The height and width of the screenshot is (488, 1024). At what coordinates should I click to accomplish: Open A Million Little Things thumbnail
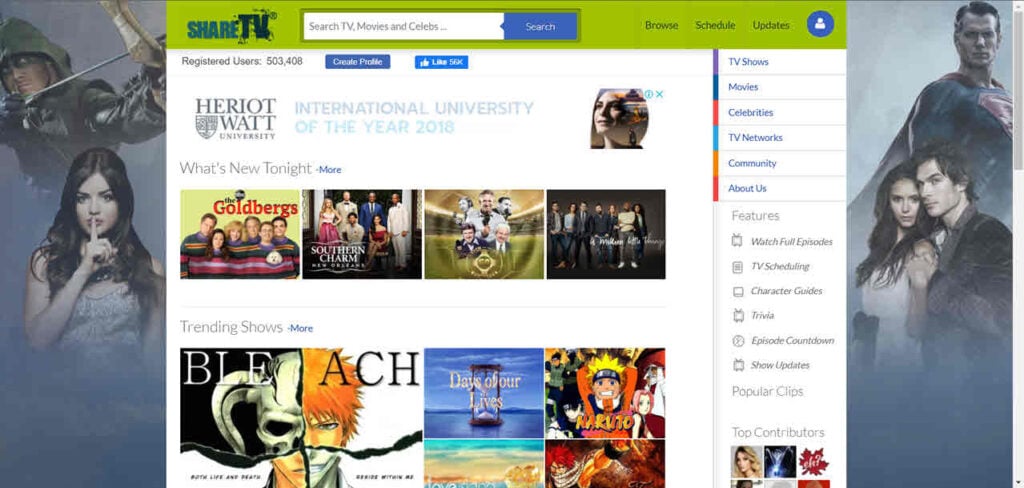606,234
